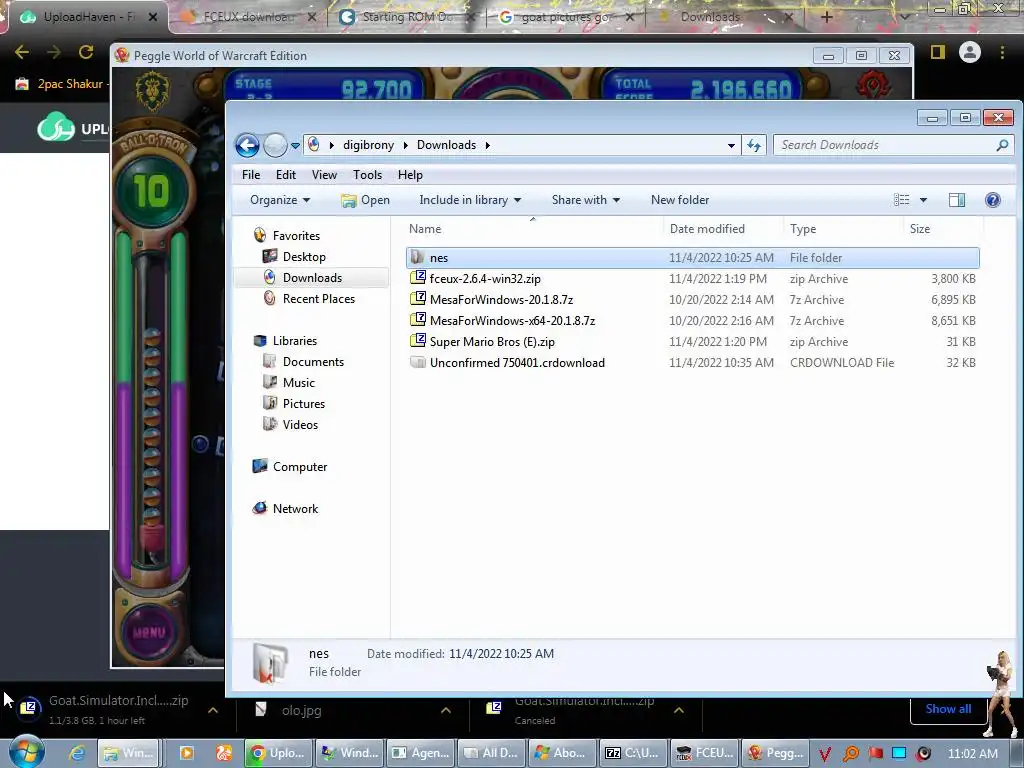Open the Edit menu

(285, 175)
